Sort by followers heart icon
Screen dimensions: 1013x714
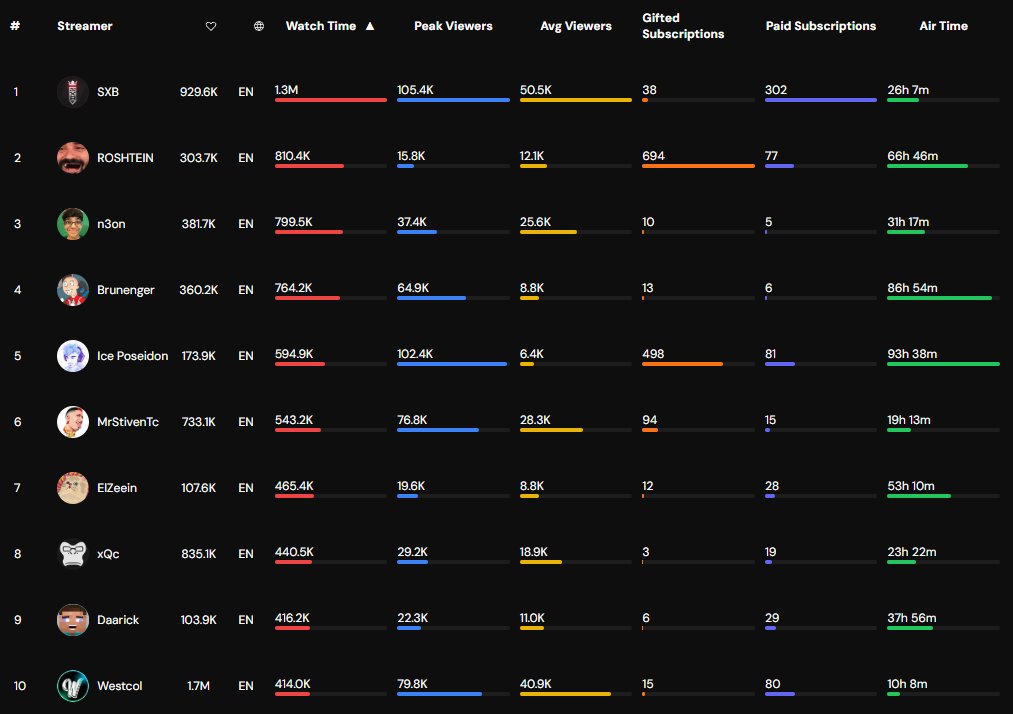(x=211, y=26)
